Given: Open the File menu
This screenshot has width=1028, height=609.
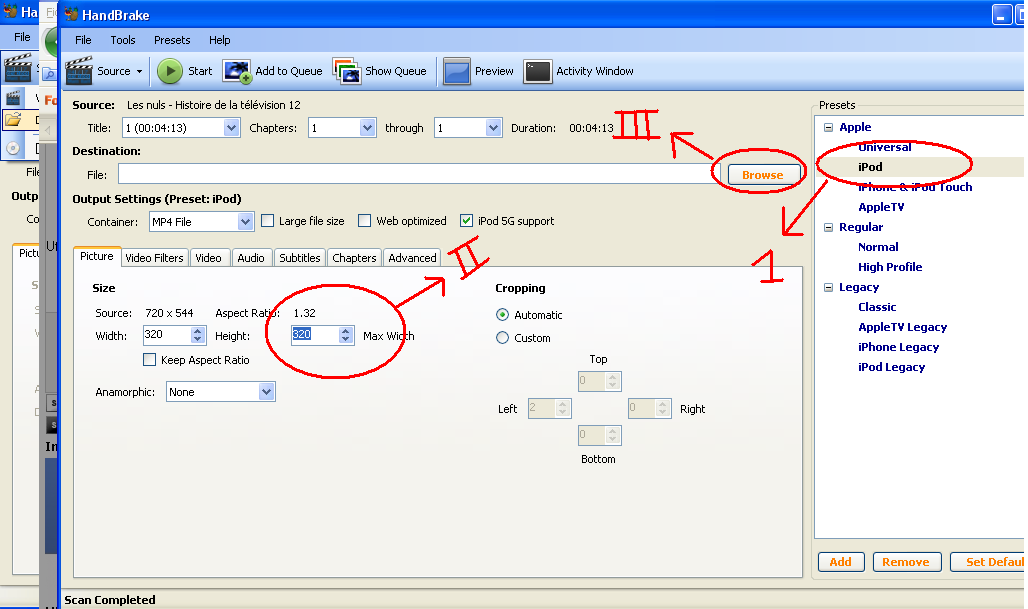Looking at the screenshot, I should click(83, 40).
